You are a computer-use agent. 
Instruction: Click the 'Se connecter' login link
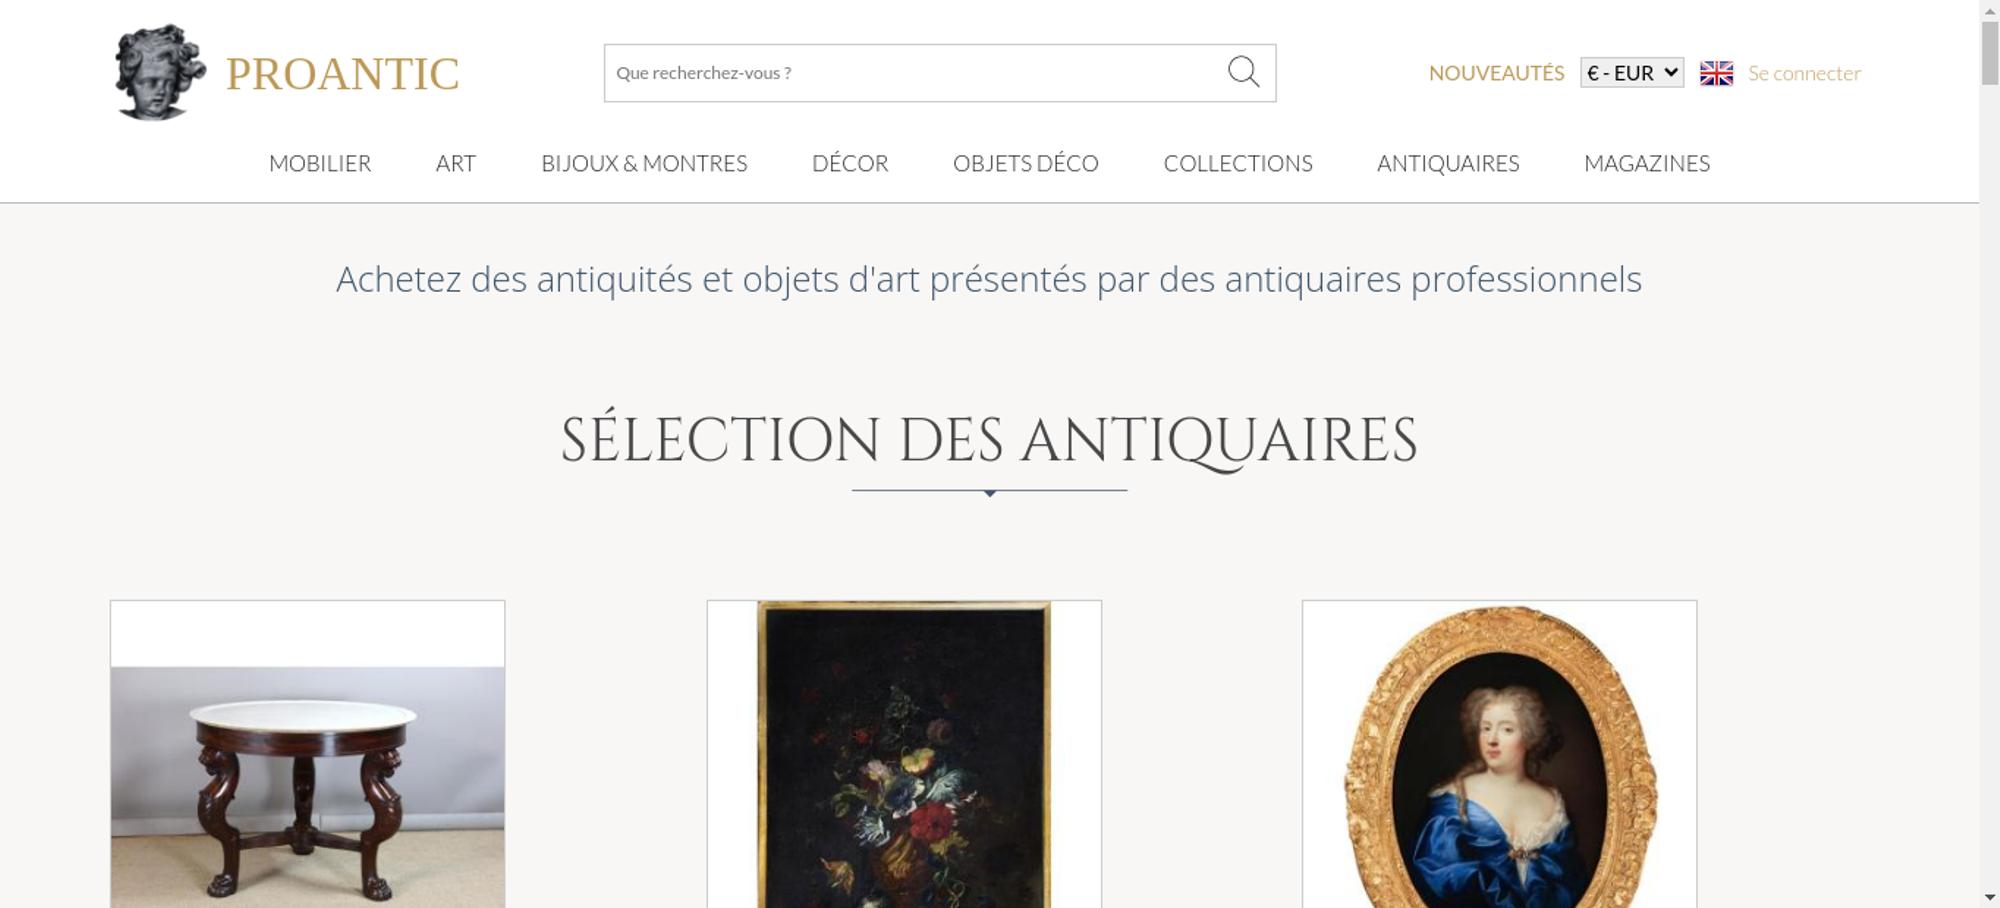point(1804,73)
